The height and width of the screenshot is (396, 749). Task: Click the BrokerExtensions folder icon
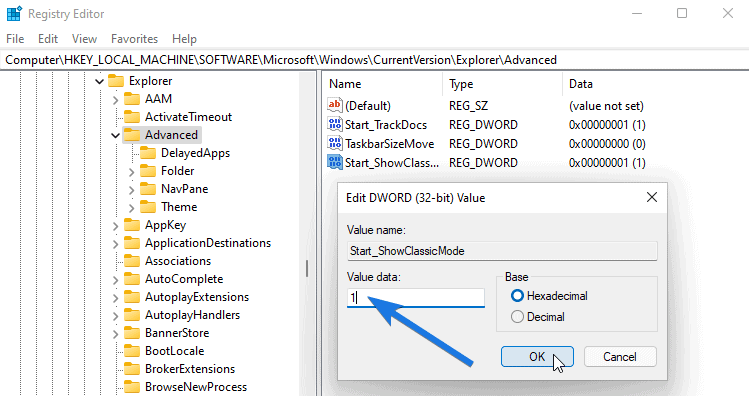132,369
